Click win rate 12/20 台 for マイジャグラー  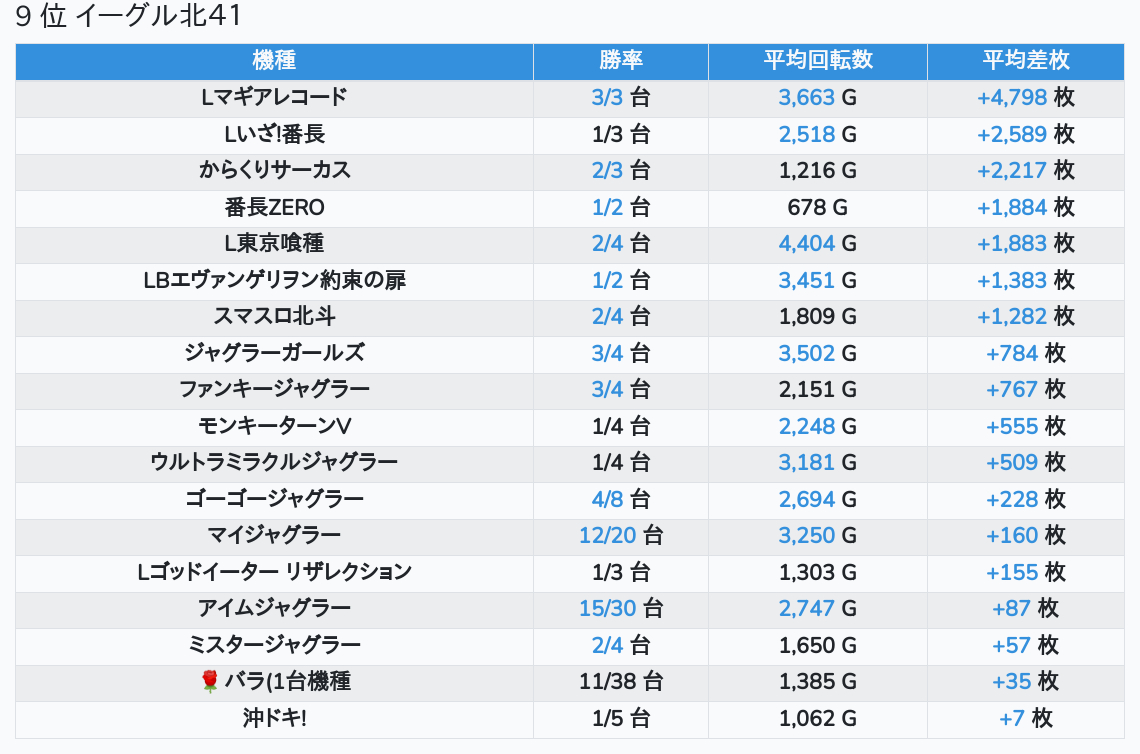point(621,535)
